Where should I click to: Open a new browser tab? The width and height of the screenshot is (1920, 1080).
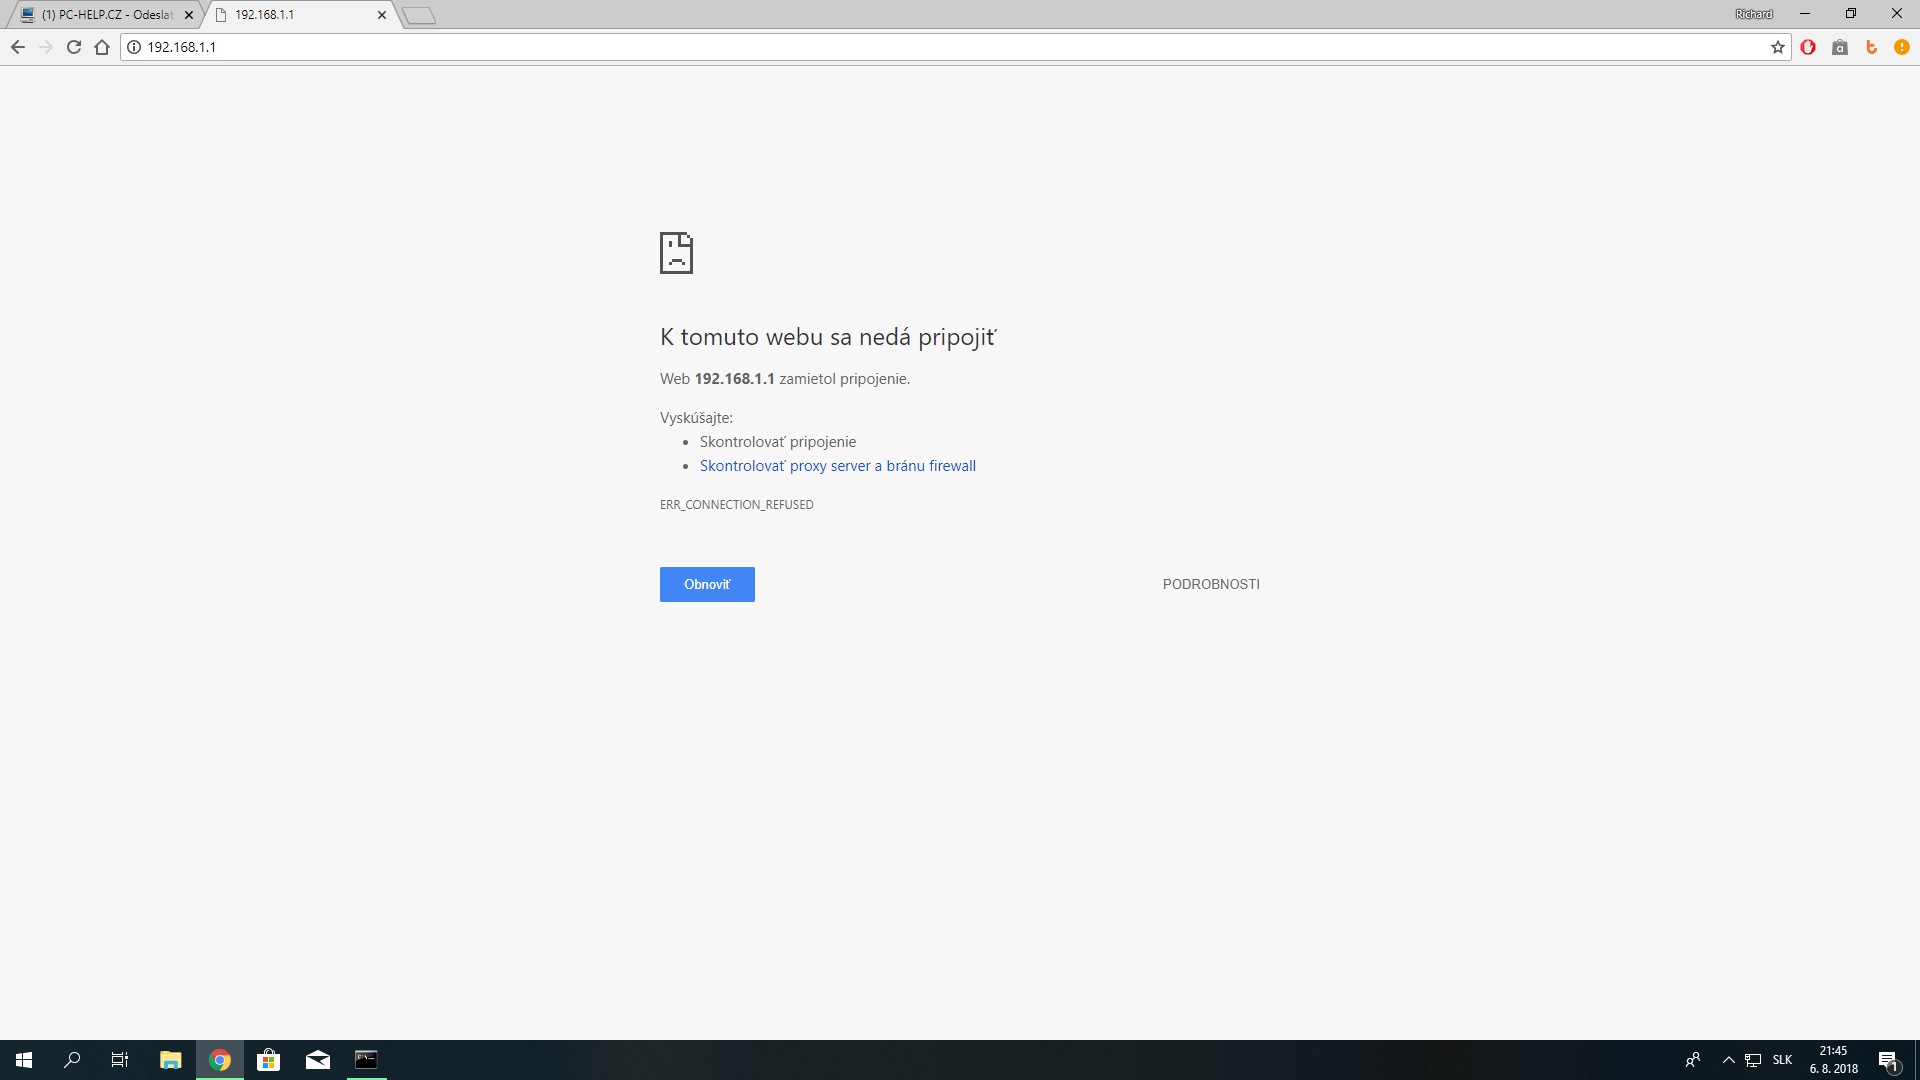click(x=419, y=15)
